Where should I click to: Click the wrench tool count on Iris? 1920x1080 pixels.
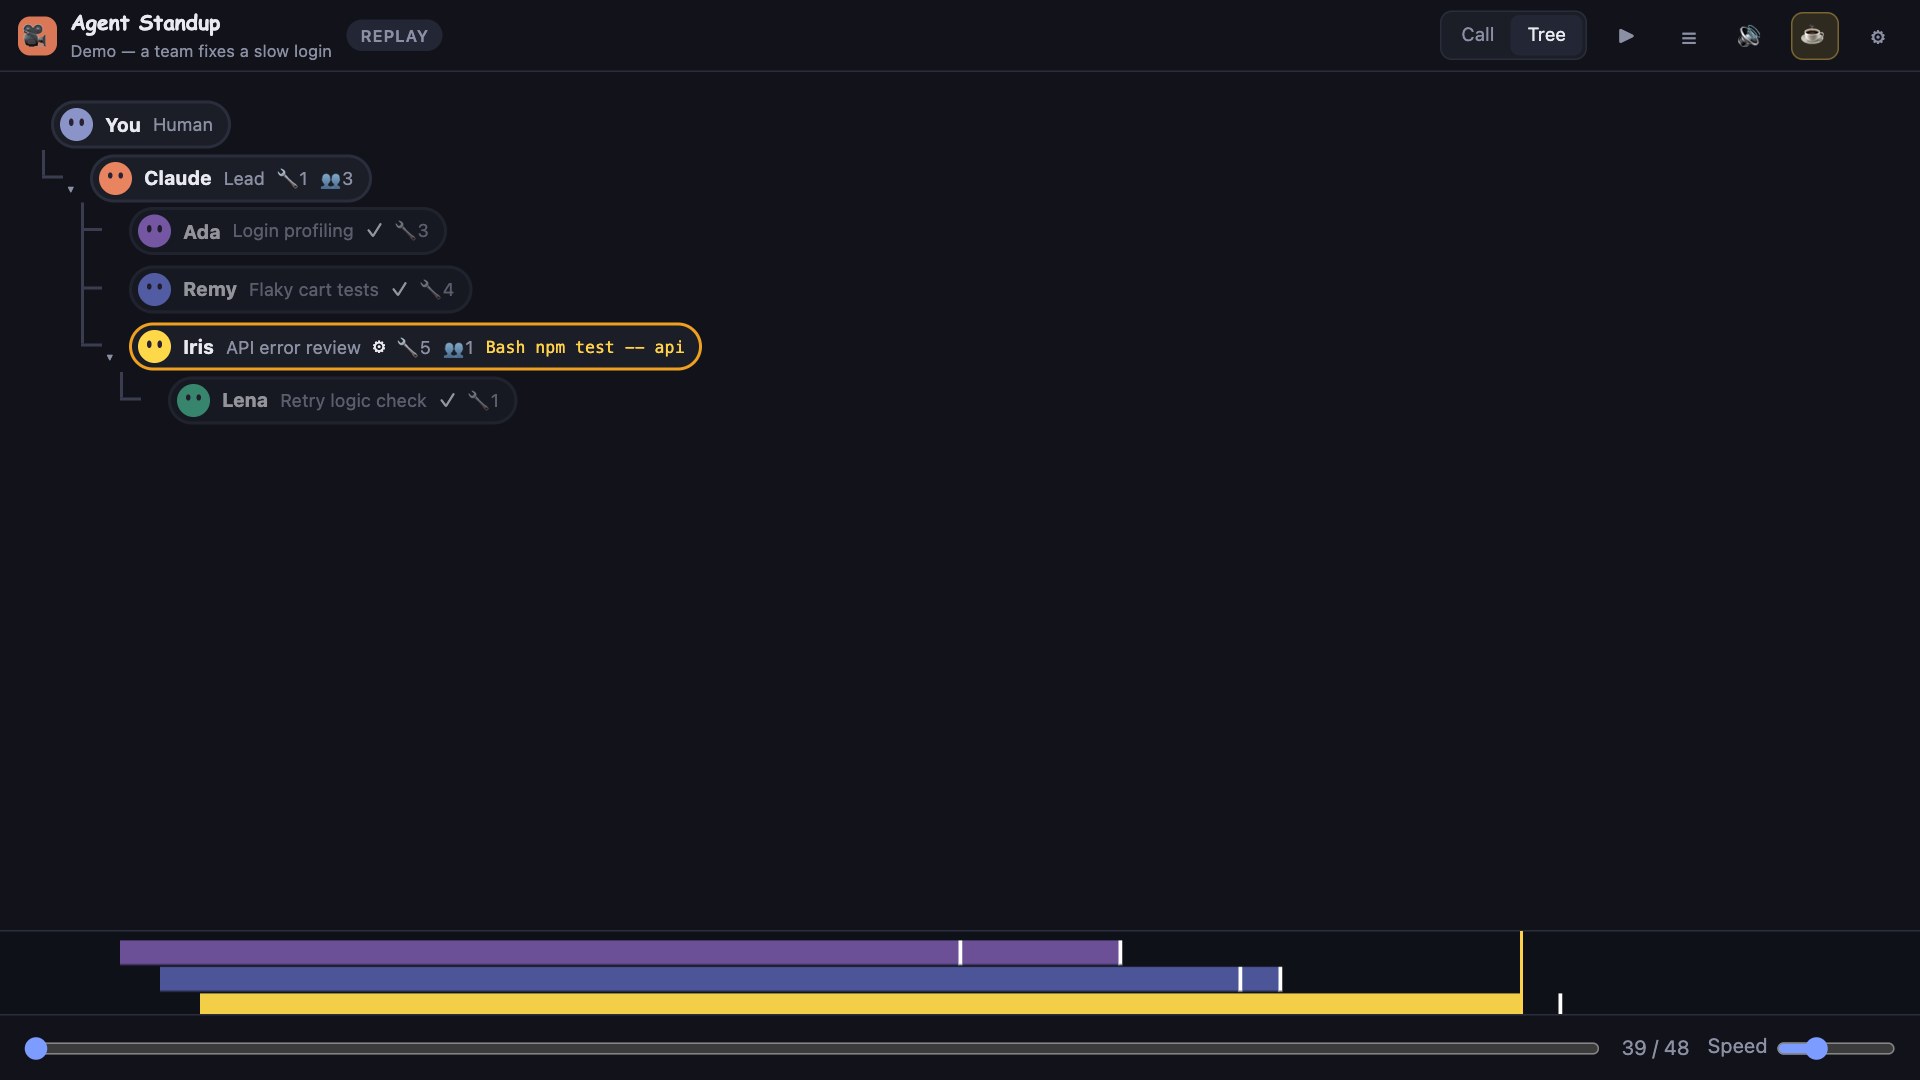click(x=414, y=348)
